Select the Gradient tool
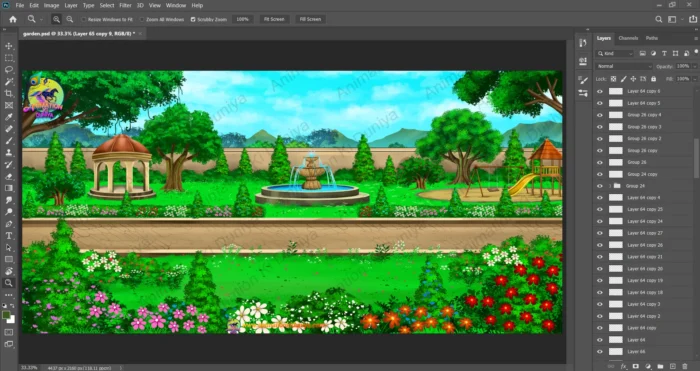This screenshot has height=371, width=700. [8, 188]
